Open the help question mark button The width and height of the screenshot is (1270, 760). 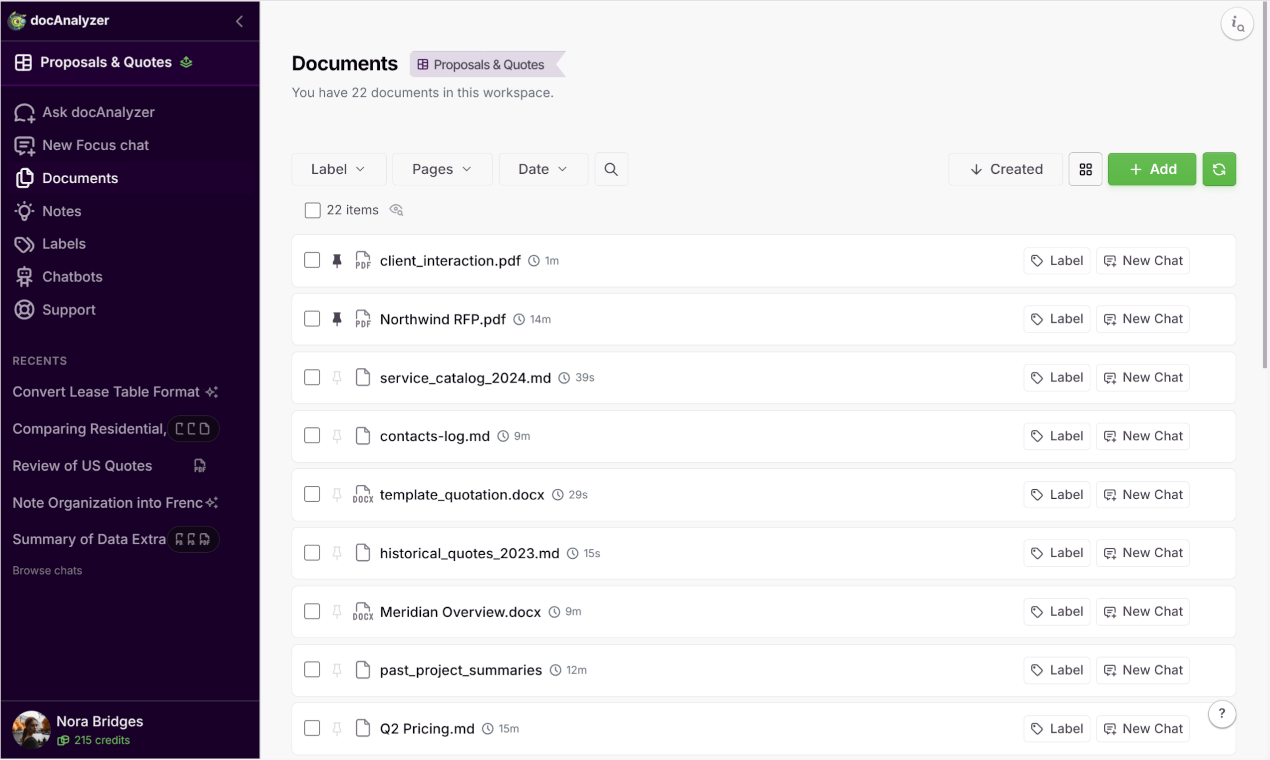[1222, 714]
